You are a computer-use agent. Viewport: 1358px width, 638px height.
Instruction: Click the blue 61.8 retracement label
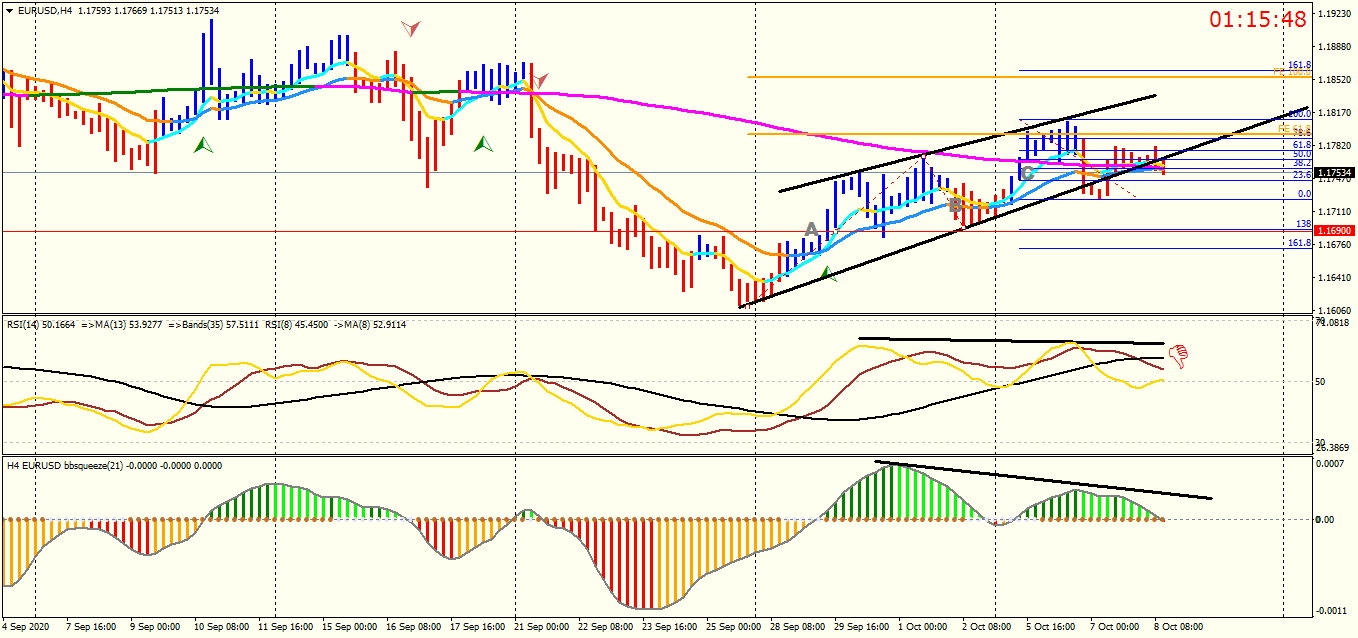(x=1302, y=145)
